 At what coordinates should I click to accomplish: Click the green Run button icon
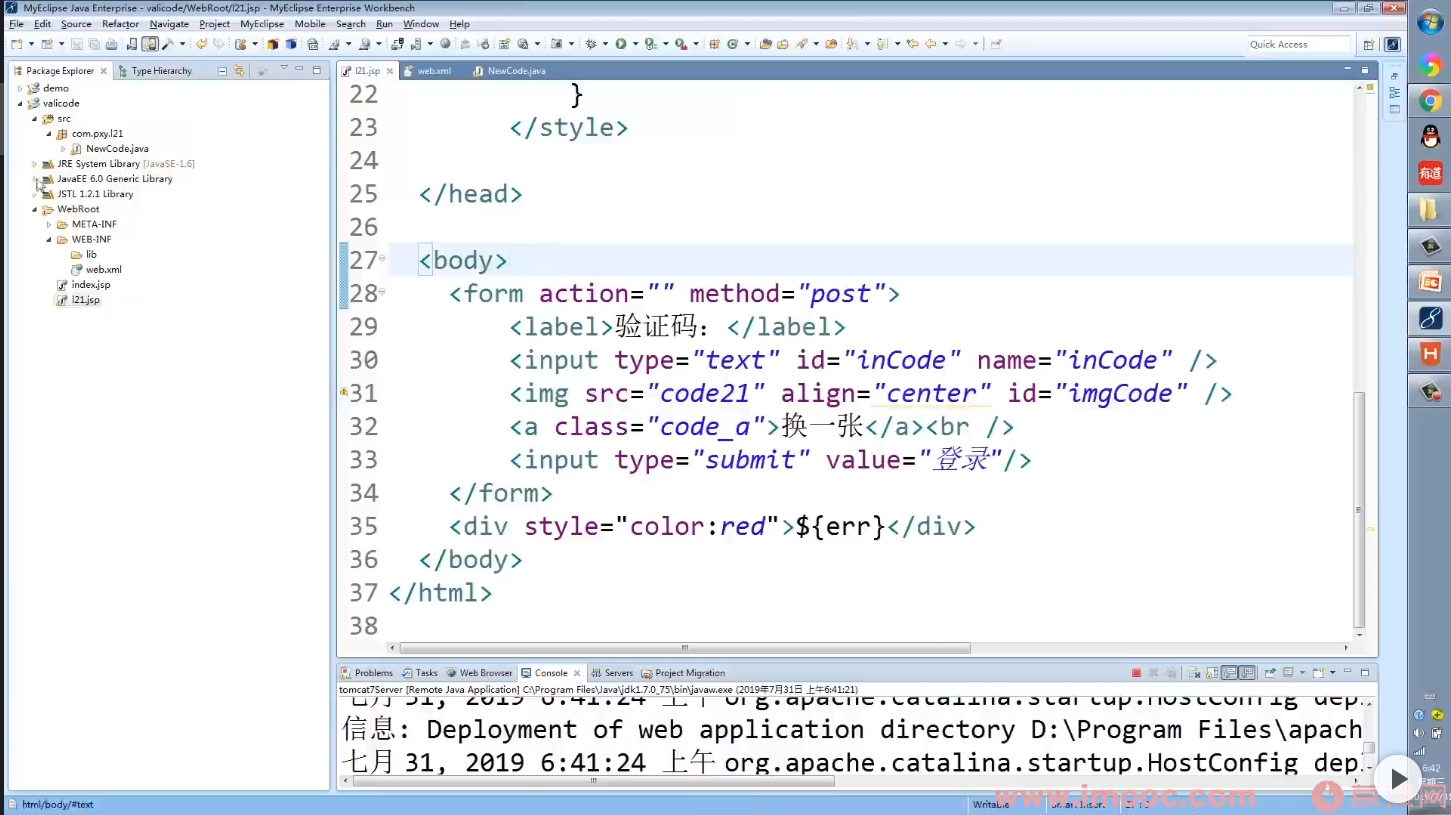(621, 44)
